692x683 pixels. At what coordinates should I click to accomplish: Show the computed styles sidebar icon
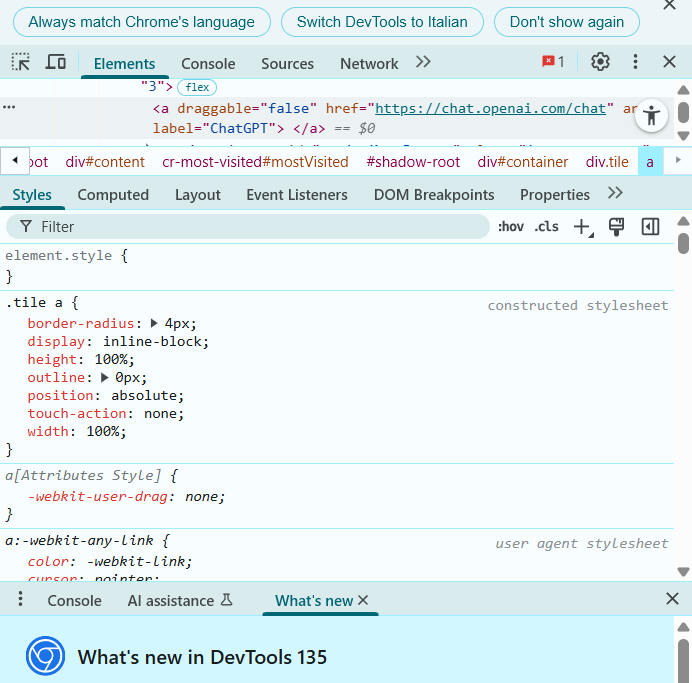(651, 227)
